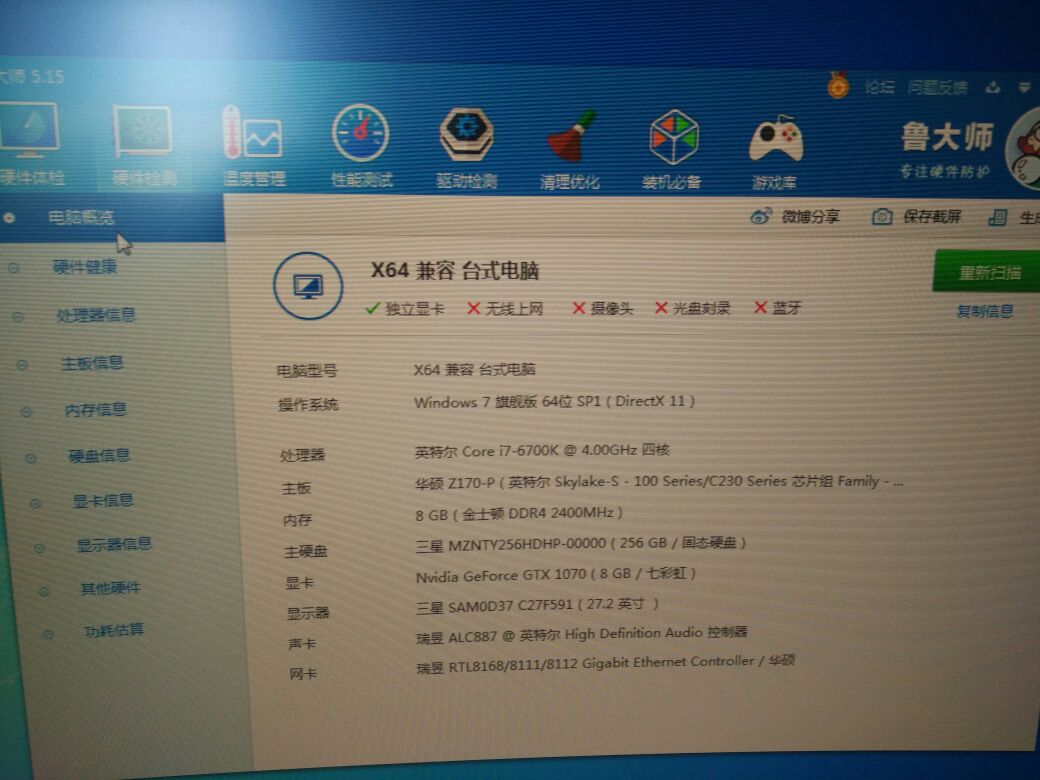This screenshot has height=780, width=1040.
Task: Select 硬件健康 sidebar item
Action: click(x=85, y=267)
